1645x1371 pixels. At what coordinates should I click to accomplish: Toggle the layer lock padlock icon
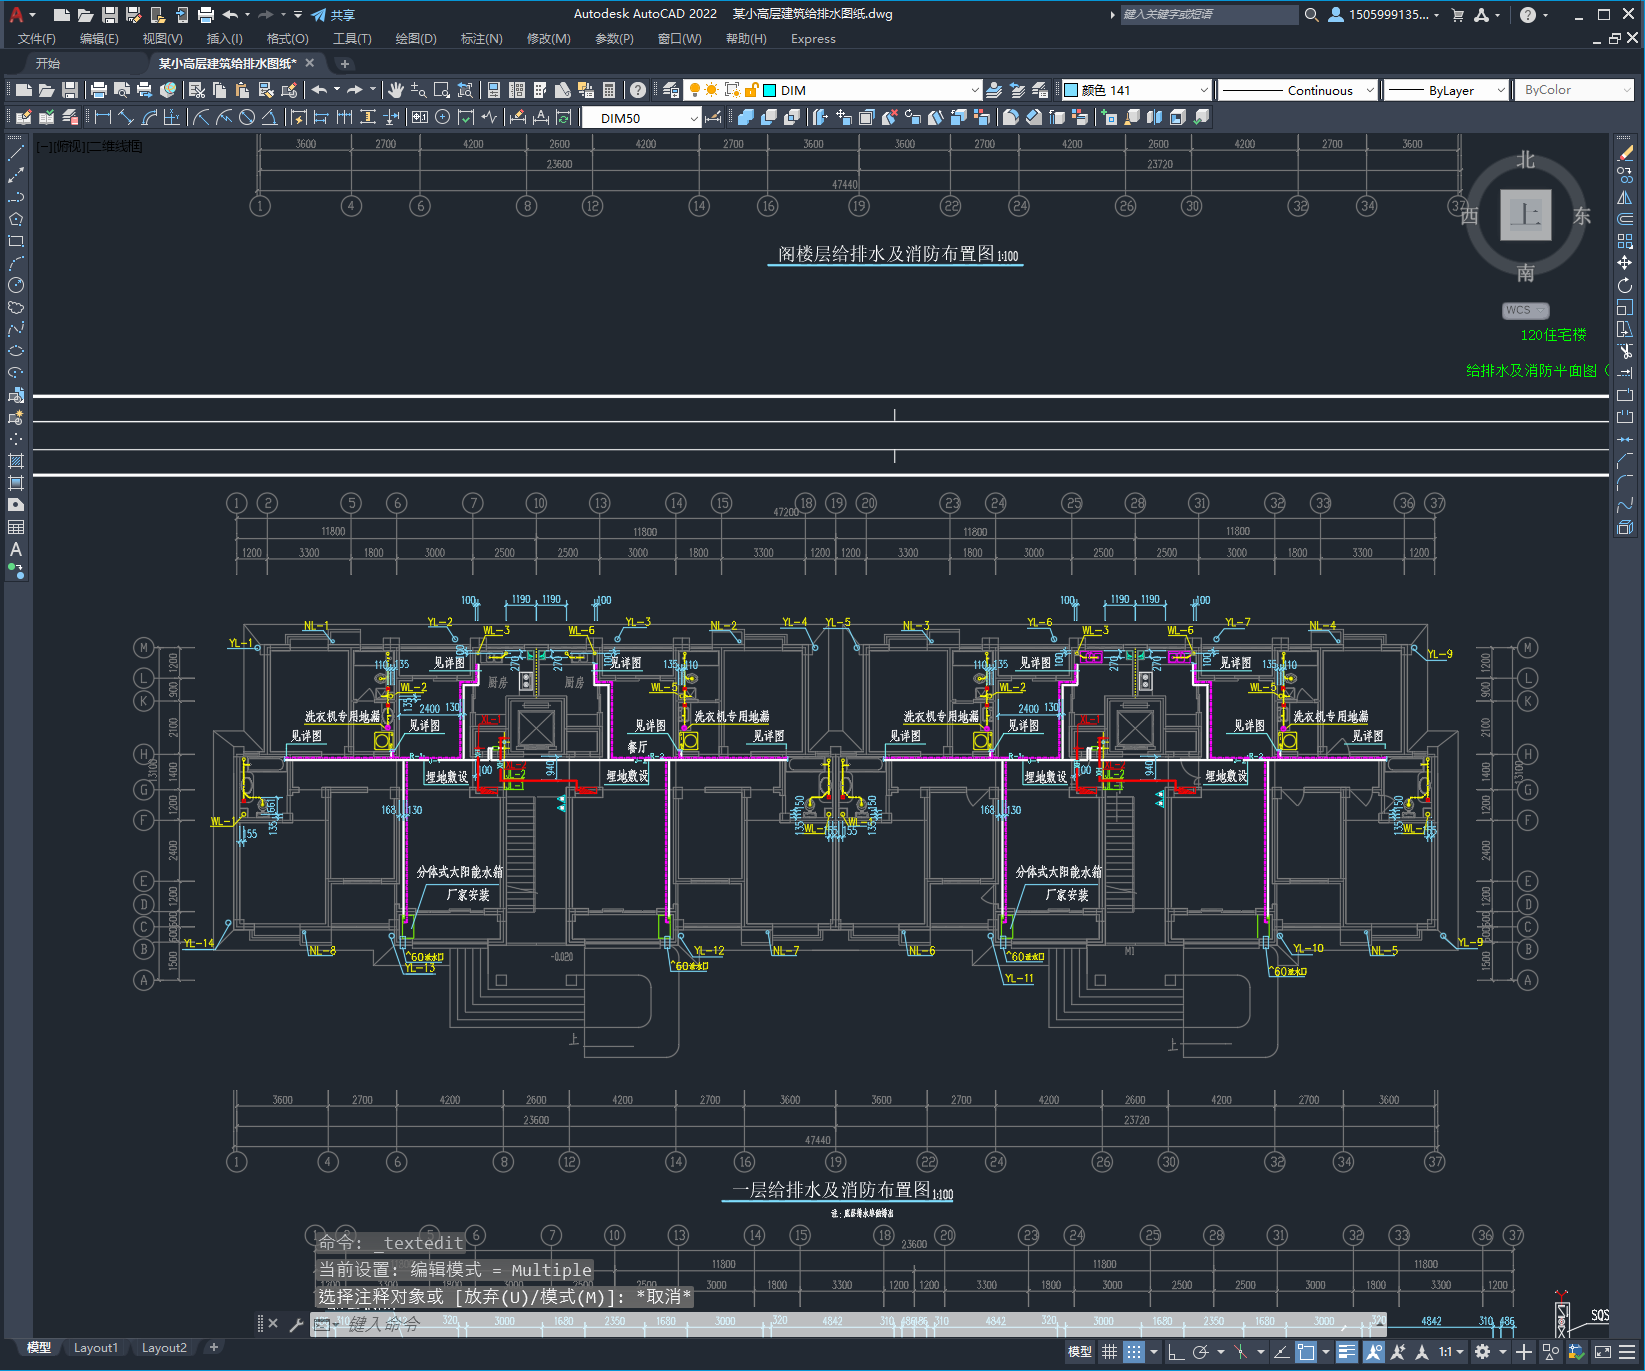coord(752,90)
